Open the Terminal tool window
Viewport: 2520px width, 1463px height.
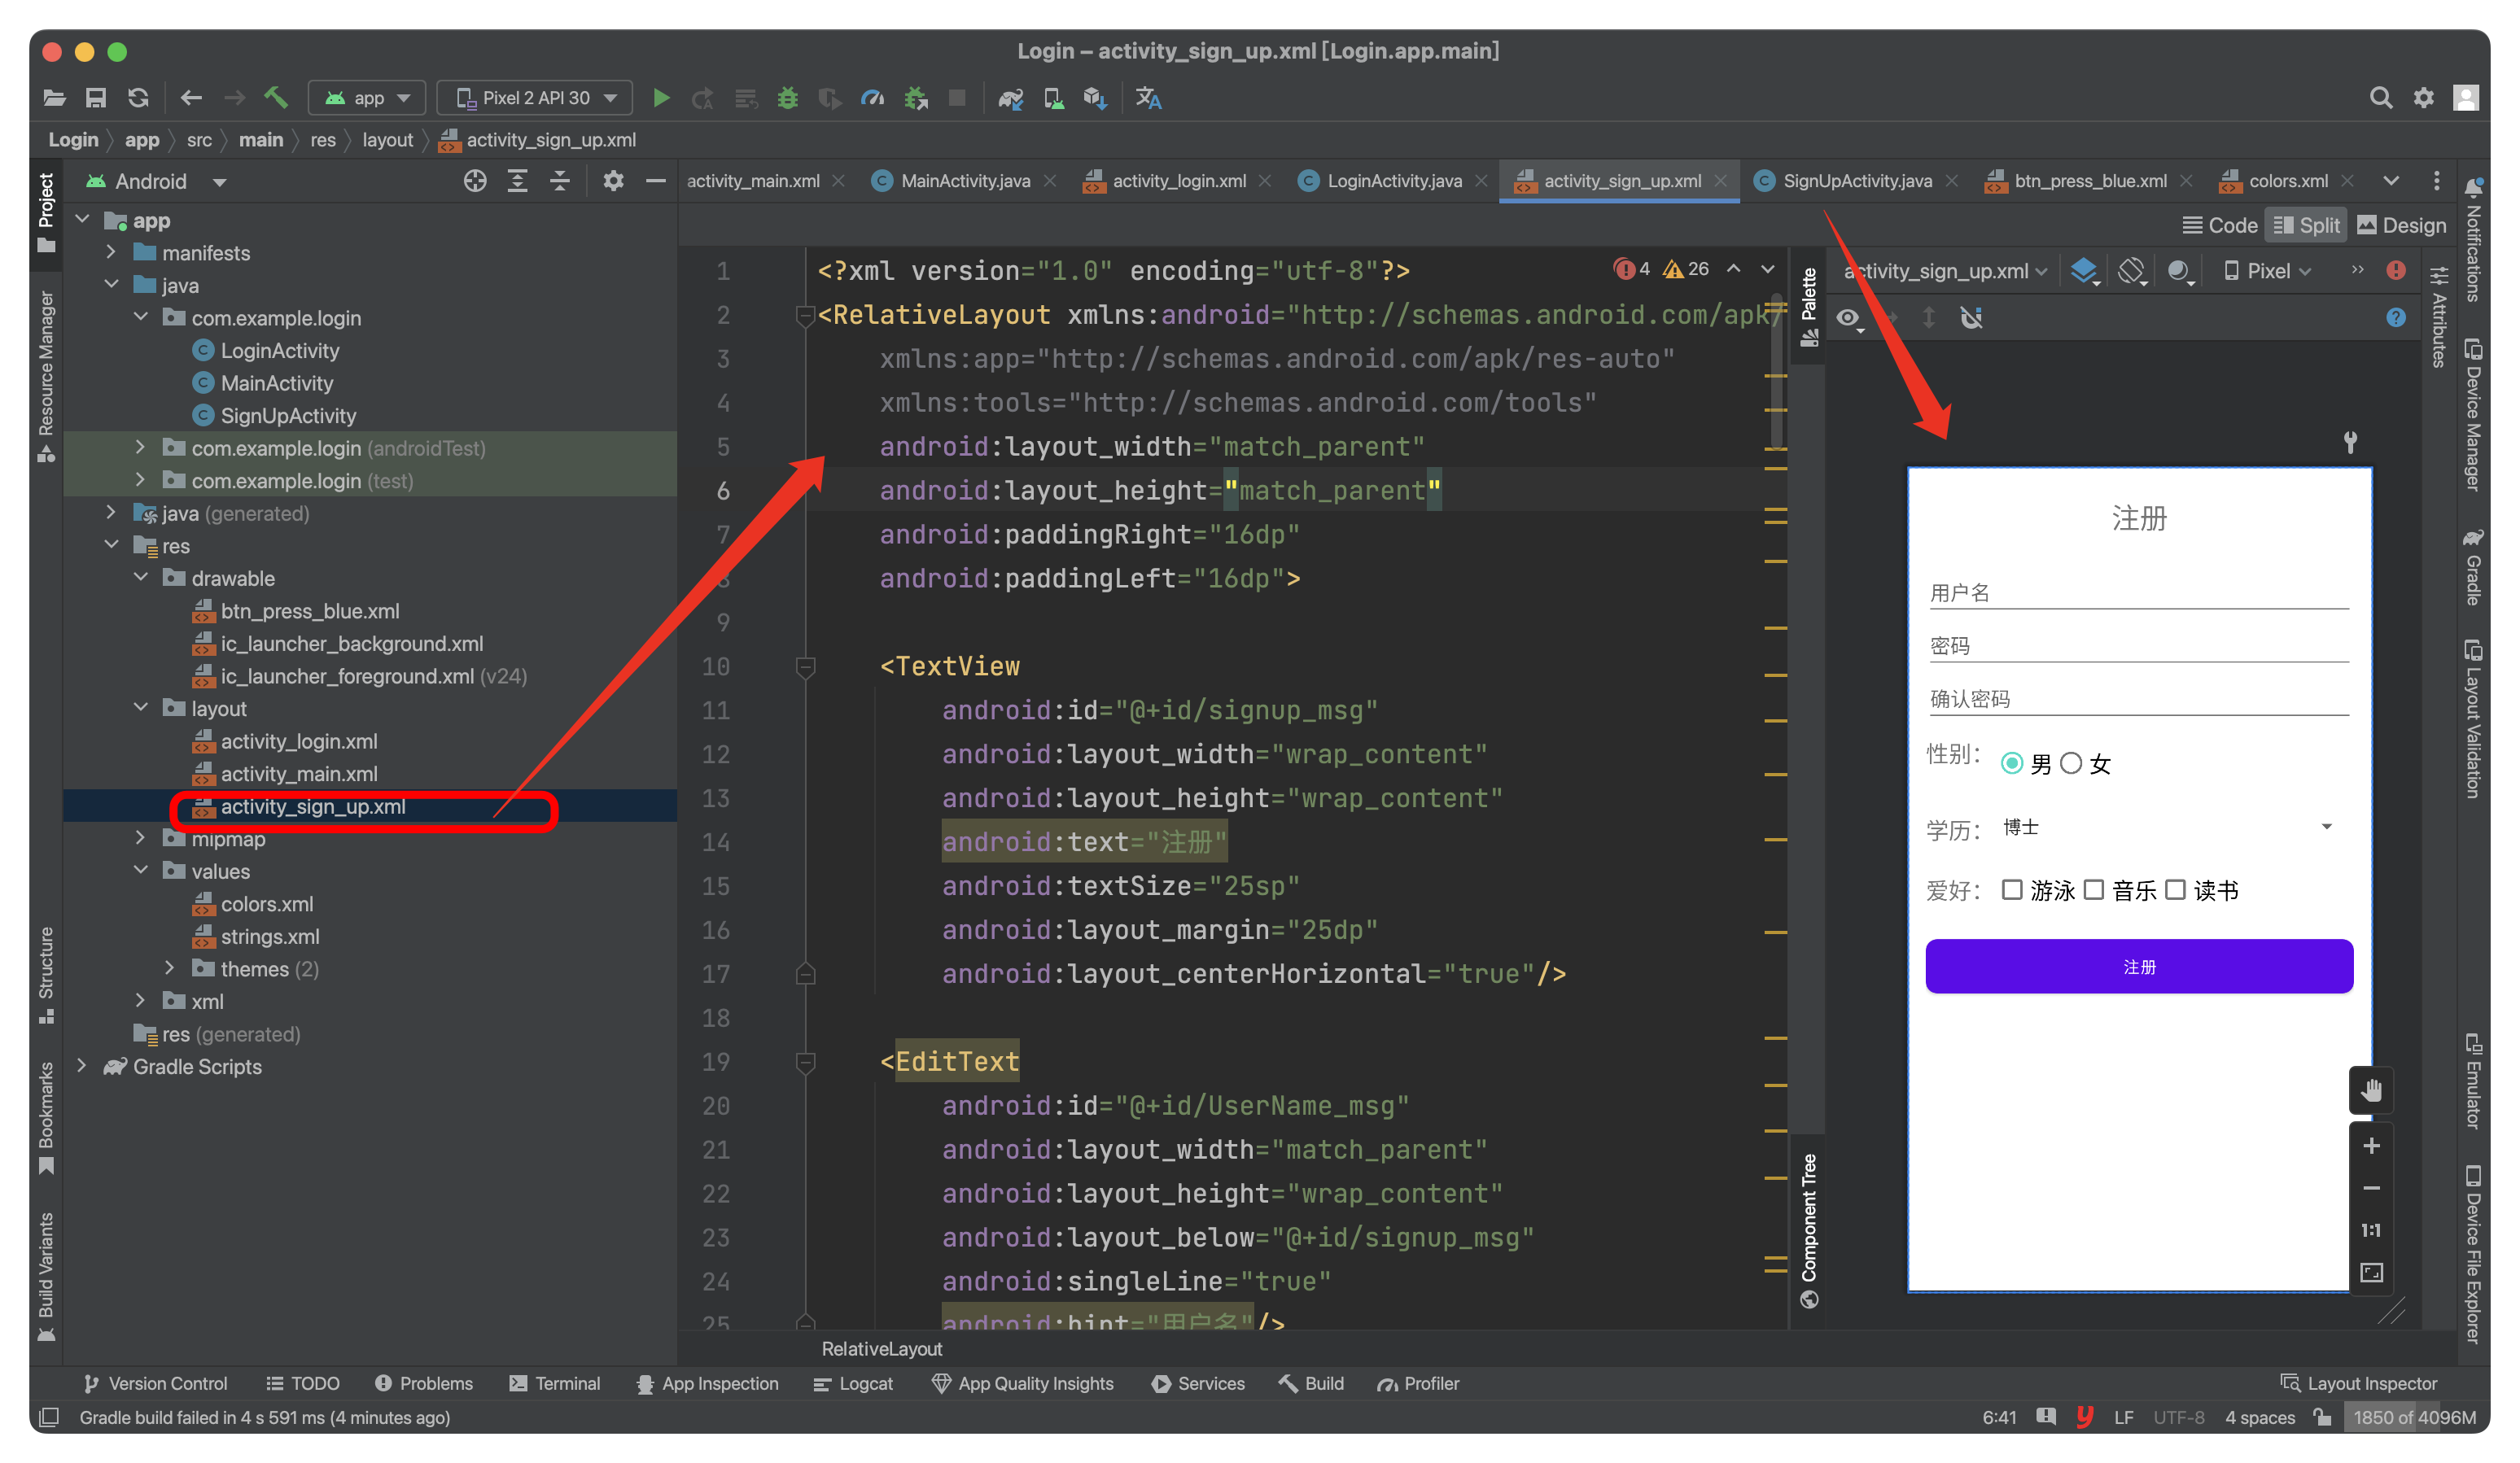click(x=555, y=1383)
